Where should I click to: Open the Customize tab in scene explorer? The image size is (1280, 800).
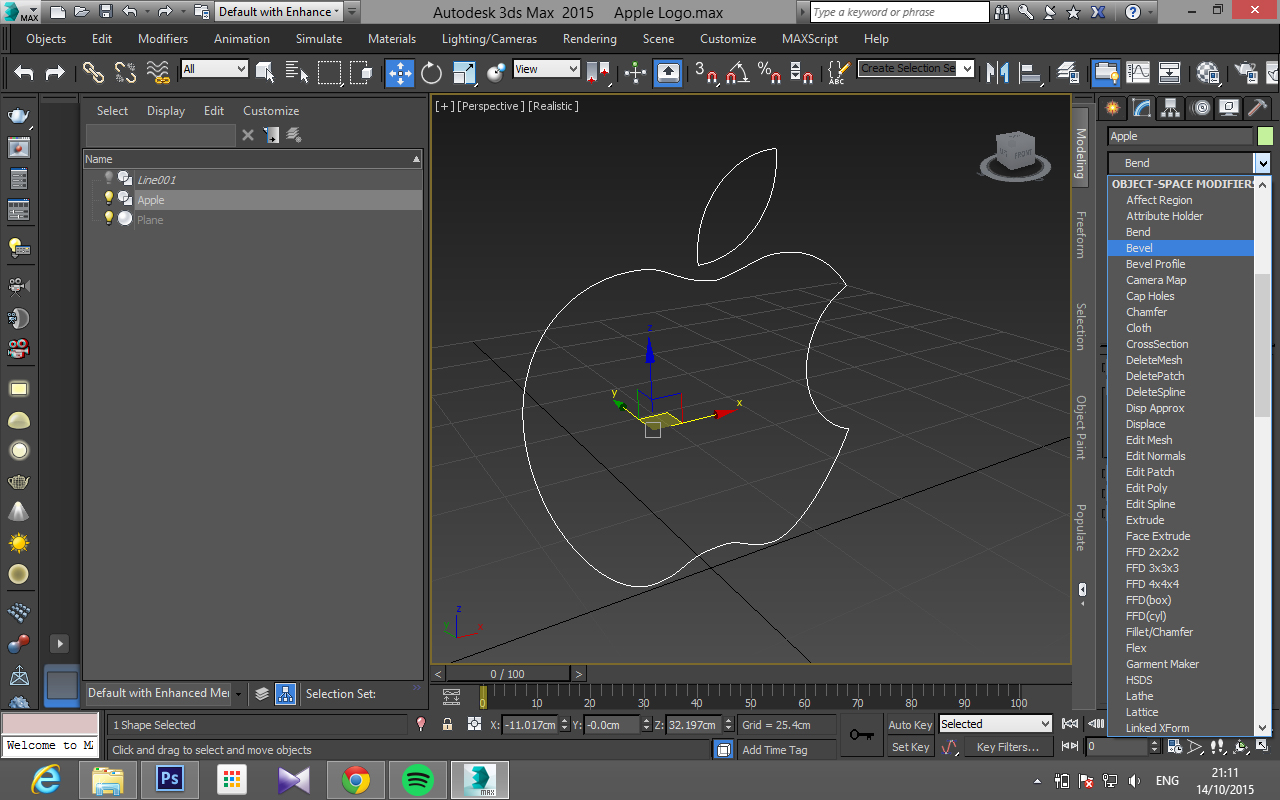271,111
